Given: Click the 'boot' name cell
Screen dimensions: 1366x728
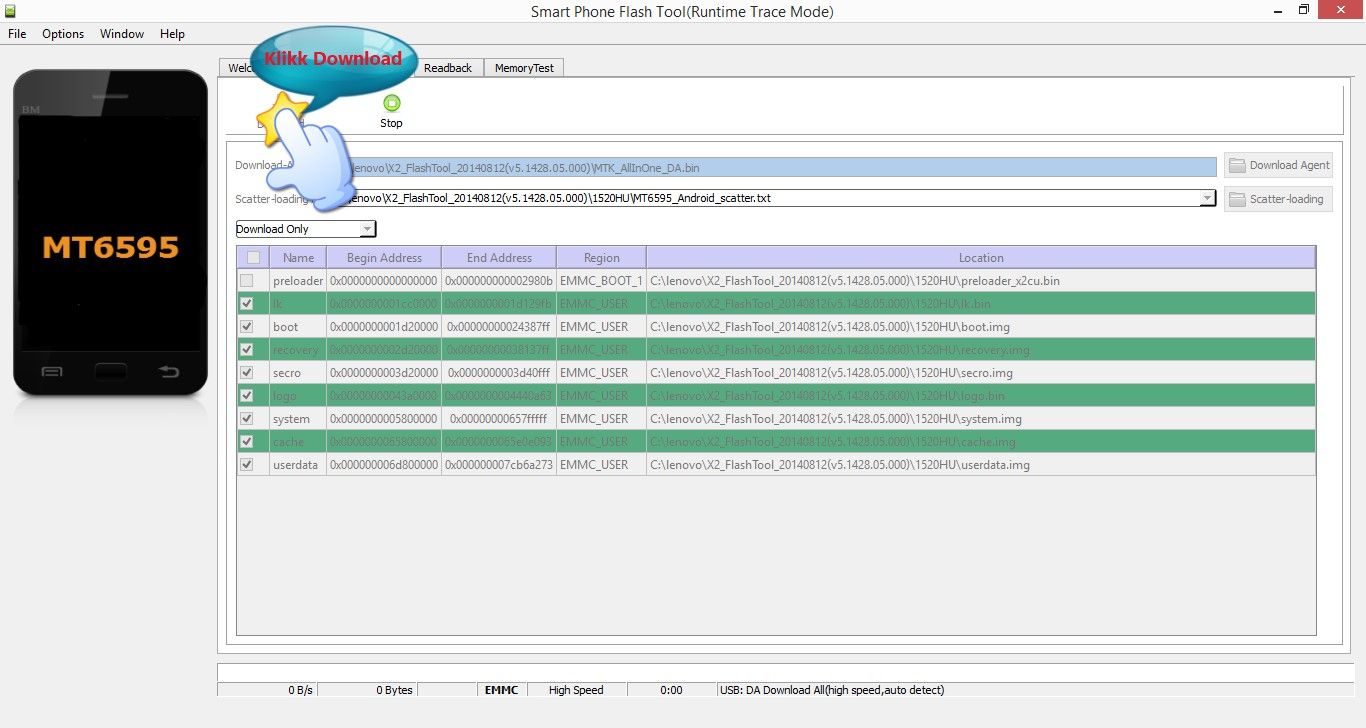Looking at the screenshot, I should 298,327.
